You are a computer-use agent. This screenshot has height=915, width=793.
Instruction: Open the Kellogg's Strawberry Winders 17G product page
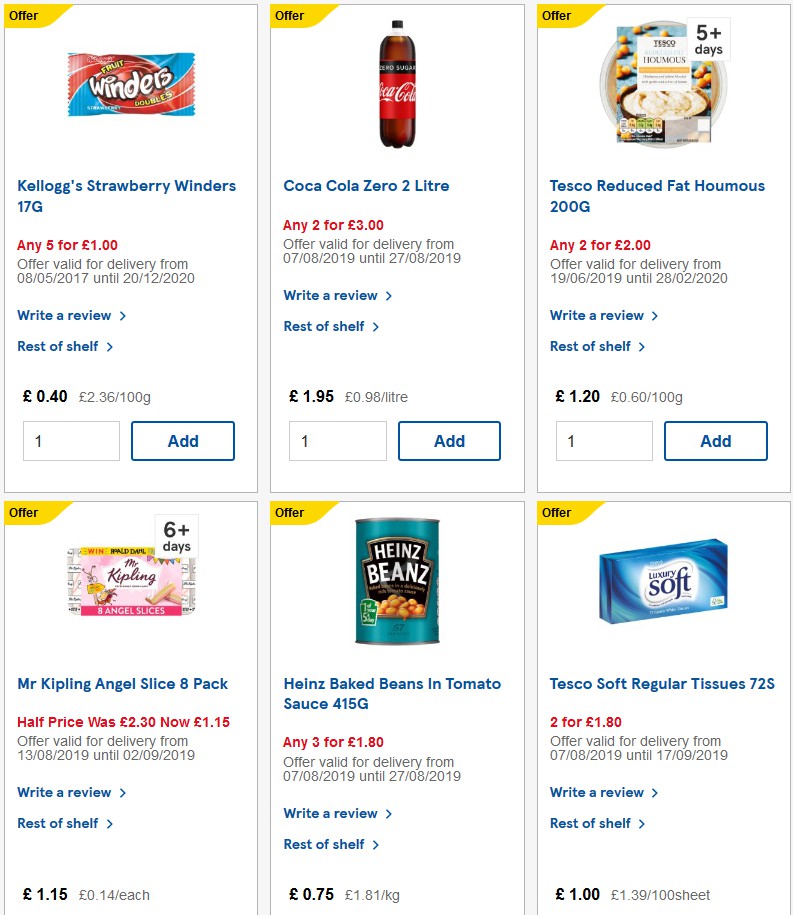[126, 196]
